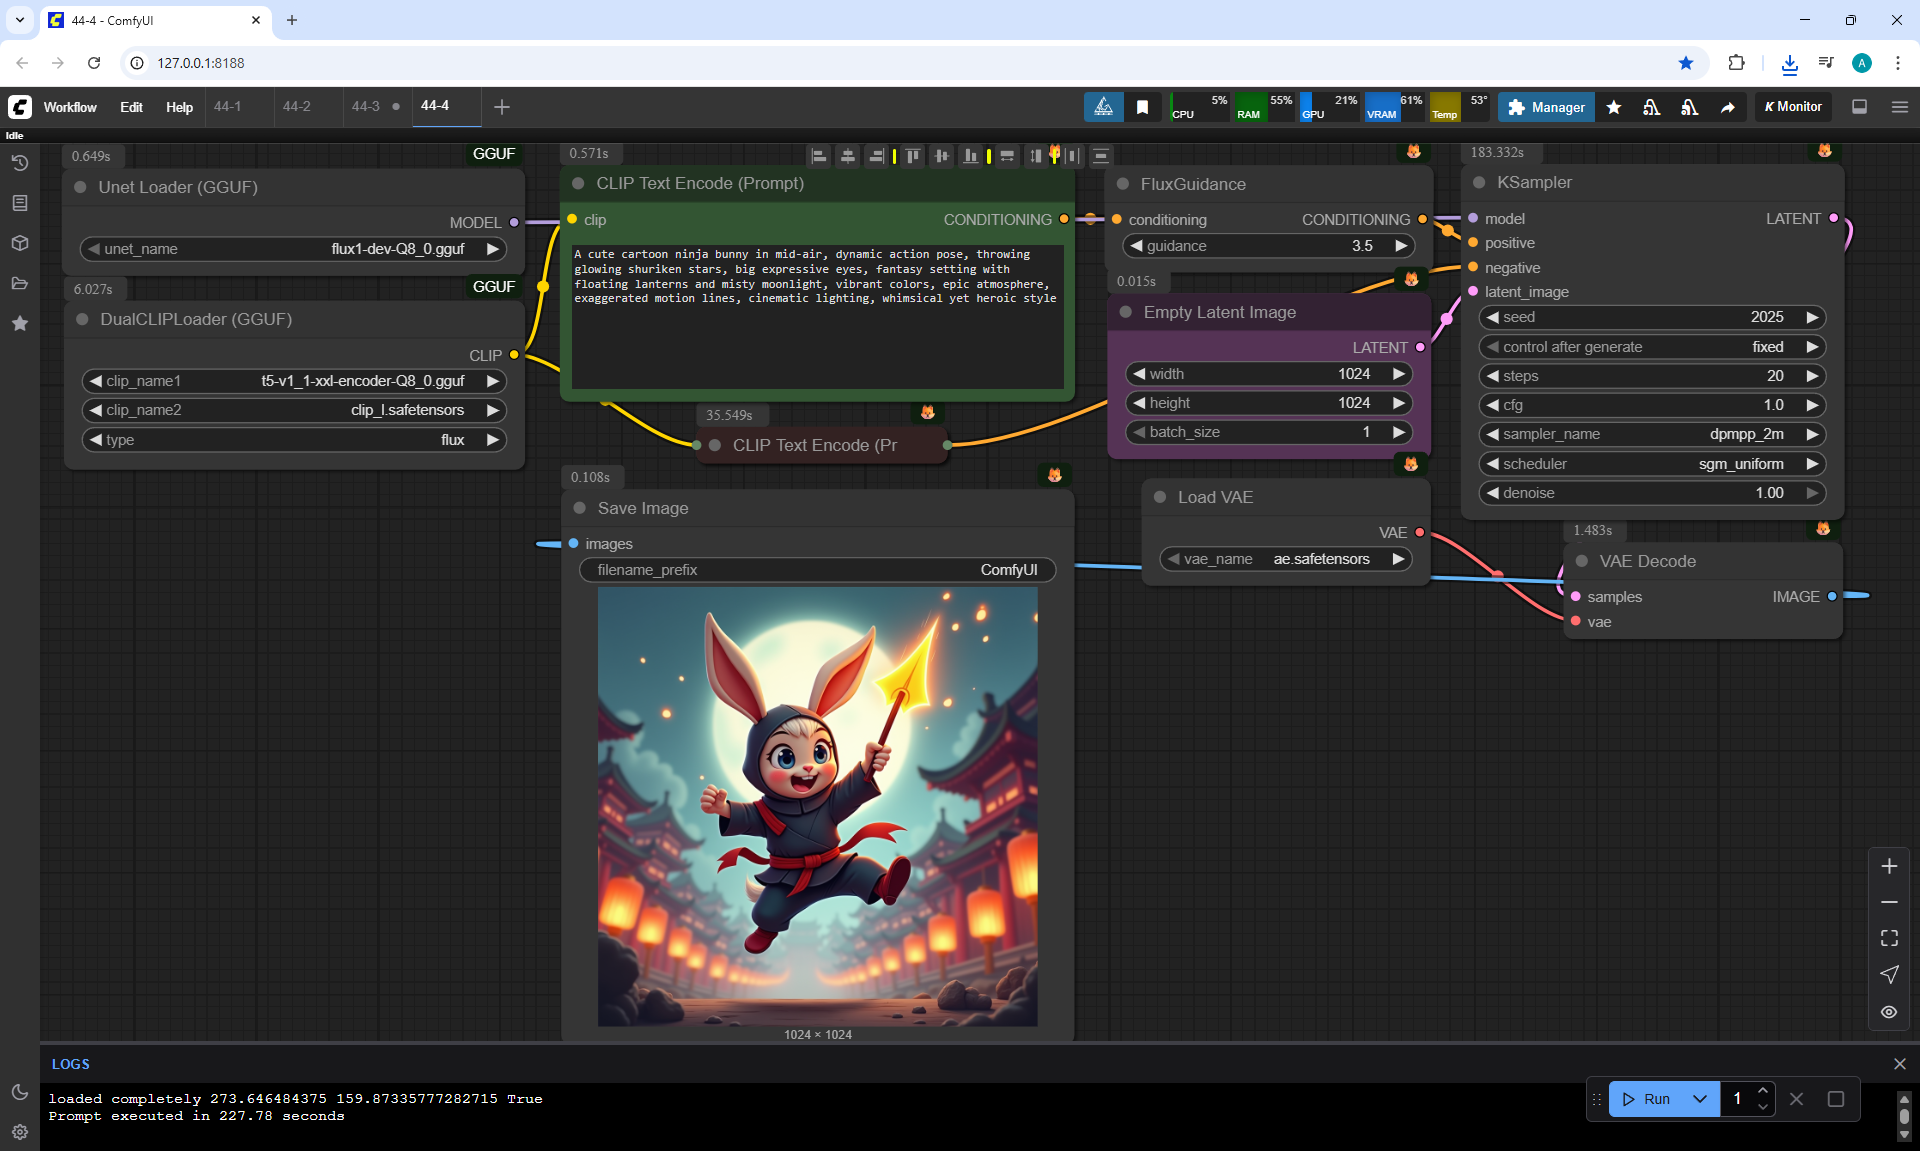
Task: Toggle dark theme moon icon
Action: pos(19,1092)
